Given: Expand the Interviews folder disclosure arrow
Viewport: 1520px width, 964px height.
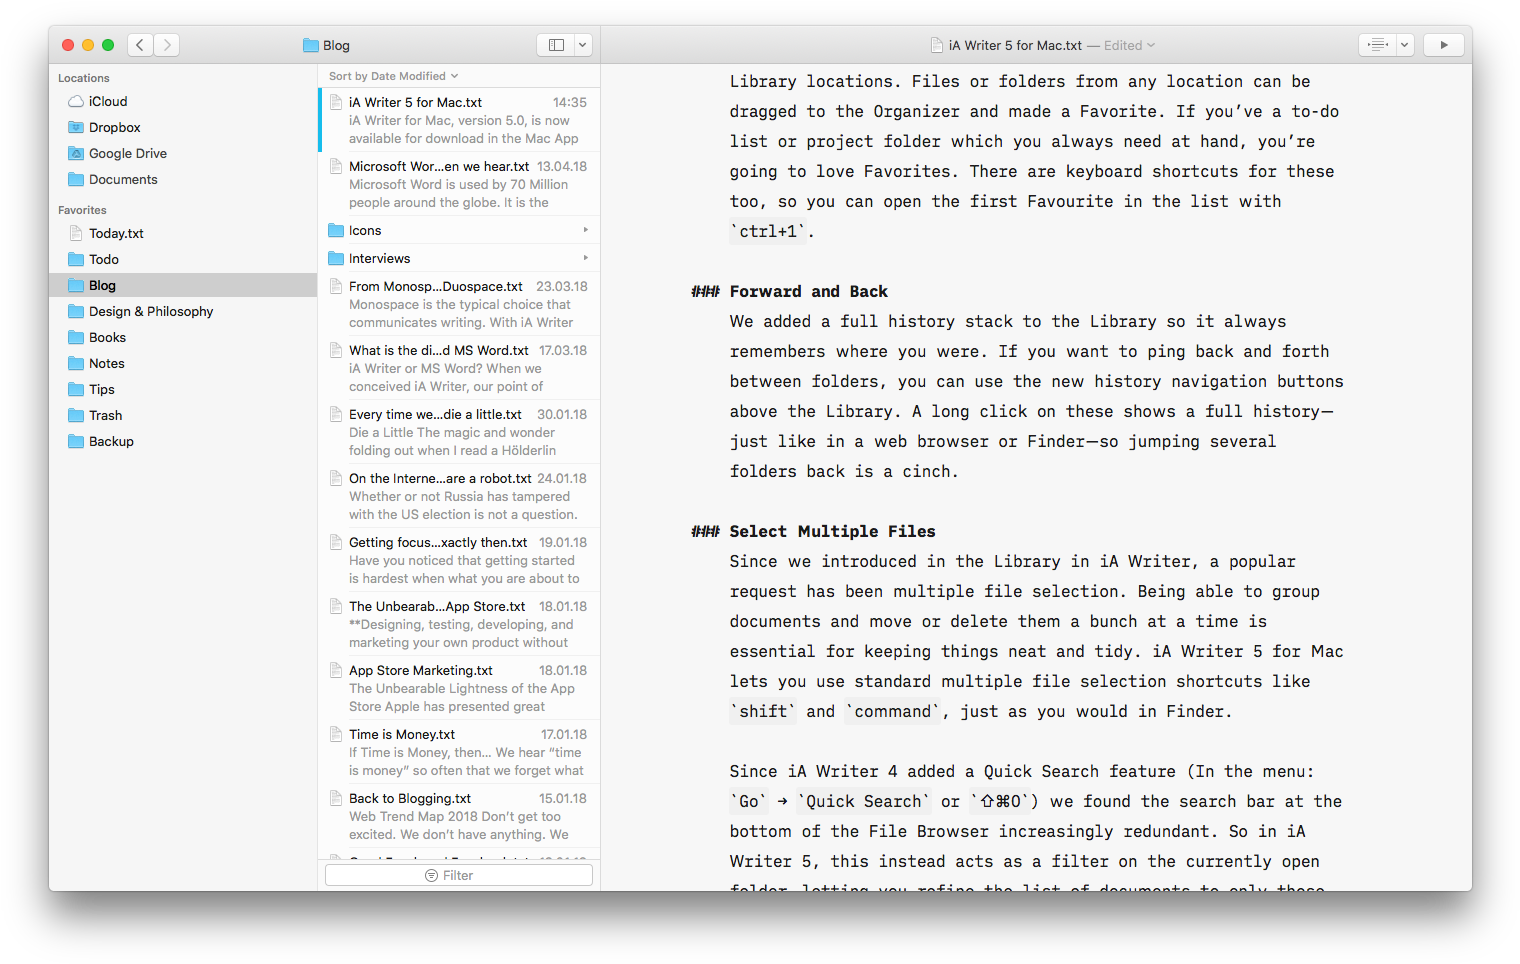Looking at the screenshot, I should [585, 258].
